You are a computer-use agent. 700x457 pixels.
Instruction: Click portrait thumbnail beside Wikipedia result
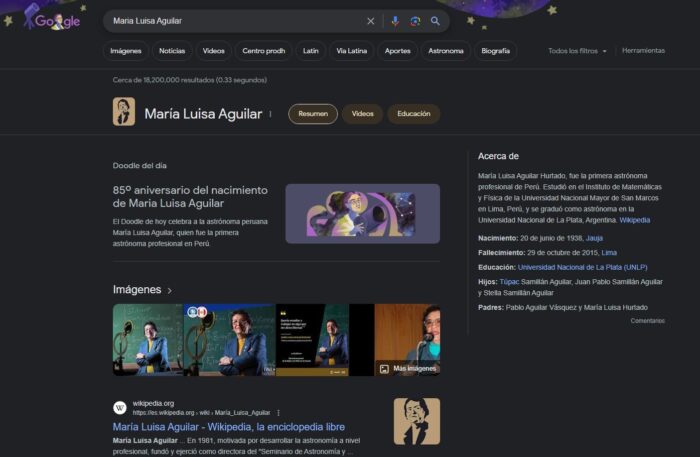417,422
